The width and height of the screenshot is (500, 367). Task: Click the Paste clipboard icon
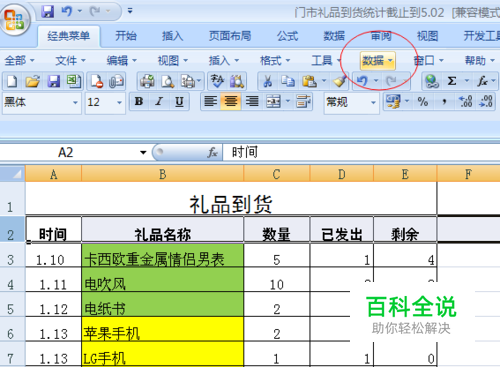[309, 81]
